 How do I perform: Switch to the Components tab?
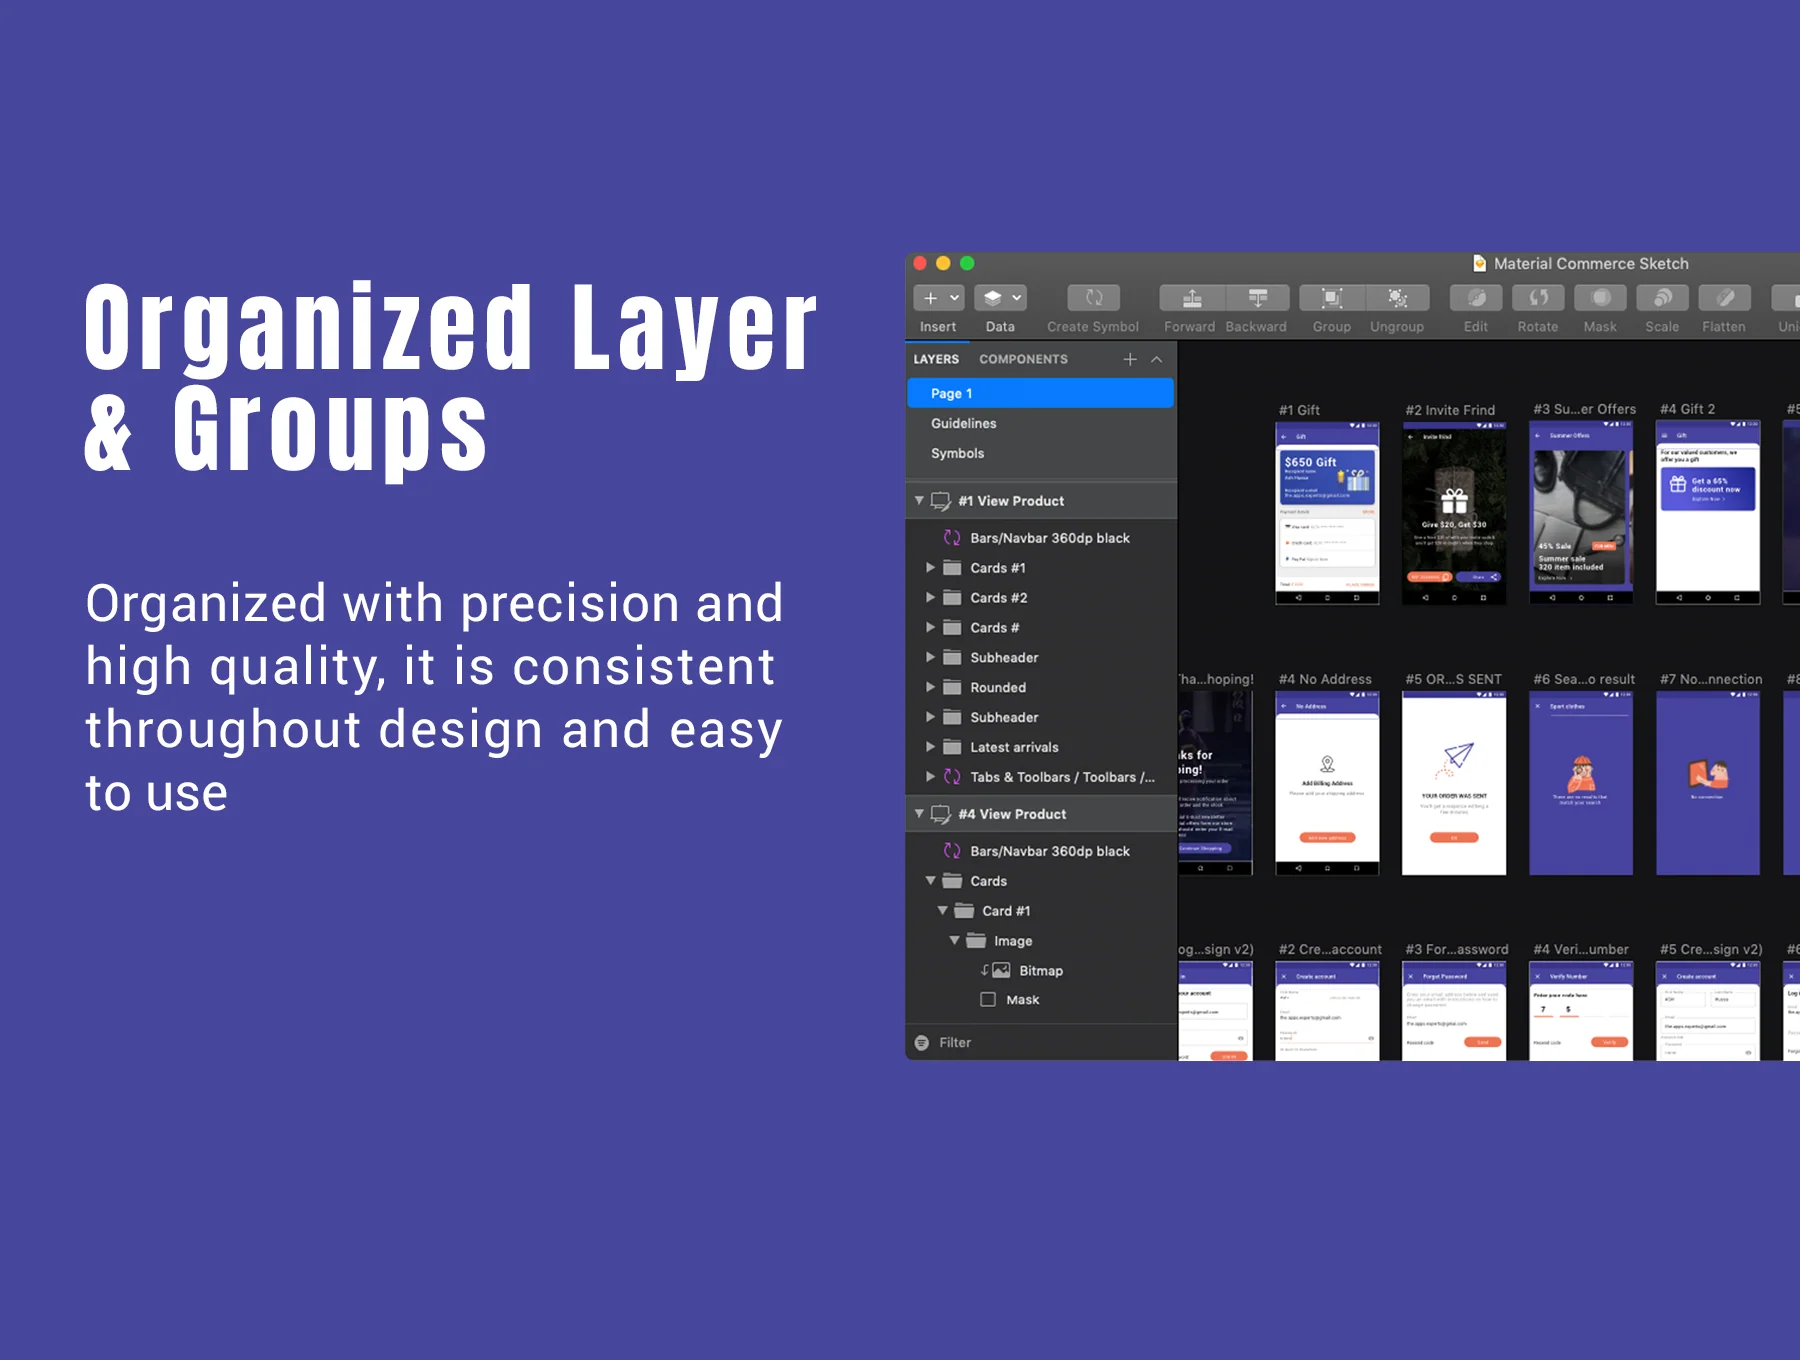tap(1023, 359)
